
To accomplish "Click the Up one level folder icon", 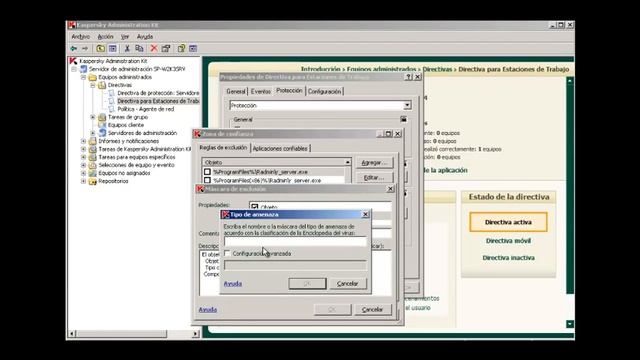I will click(100, 49).
